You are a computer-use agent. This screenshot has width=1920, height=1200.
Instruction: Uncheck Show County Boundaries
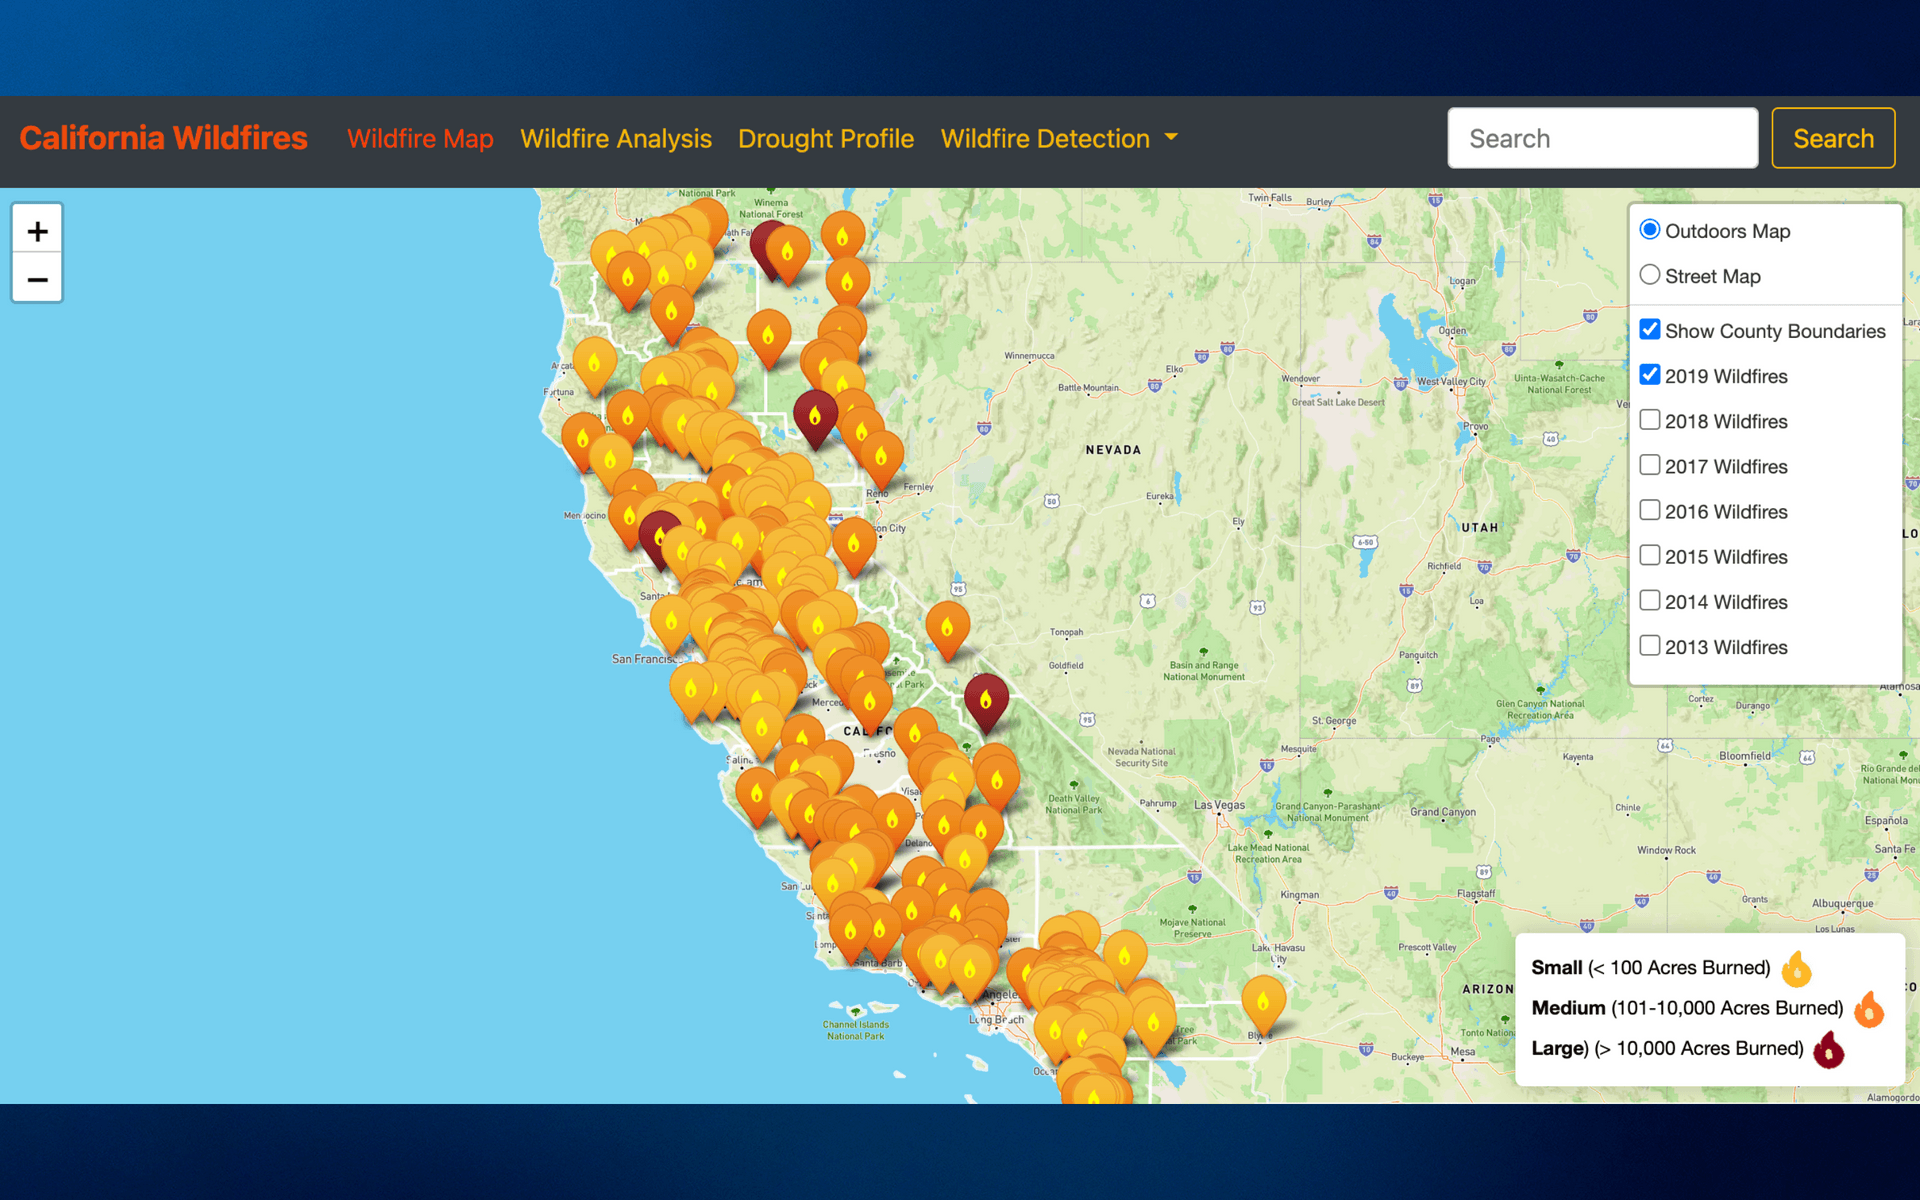[x=1650, y=329]
